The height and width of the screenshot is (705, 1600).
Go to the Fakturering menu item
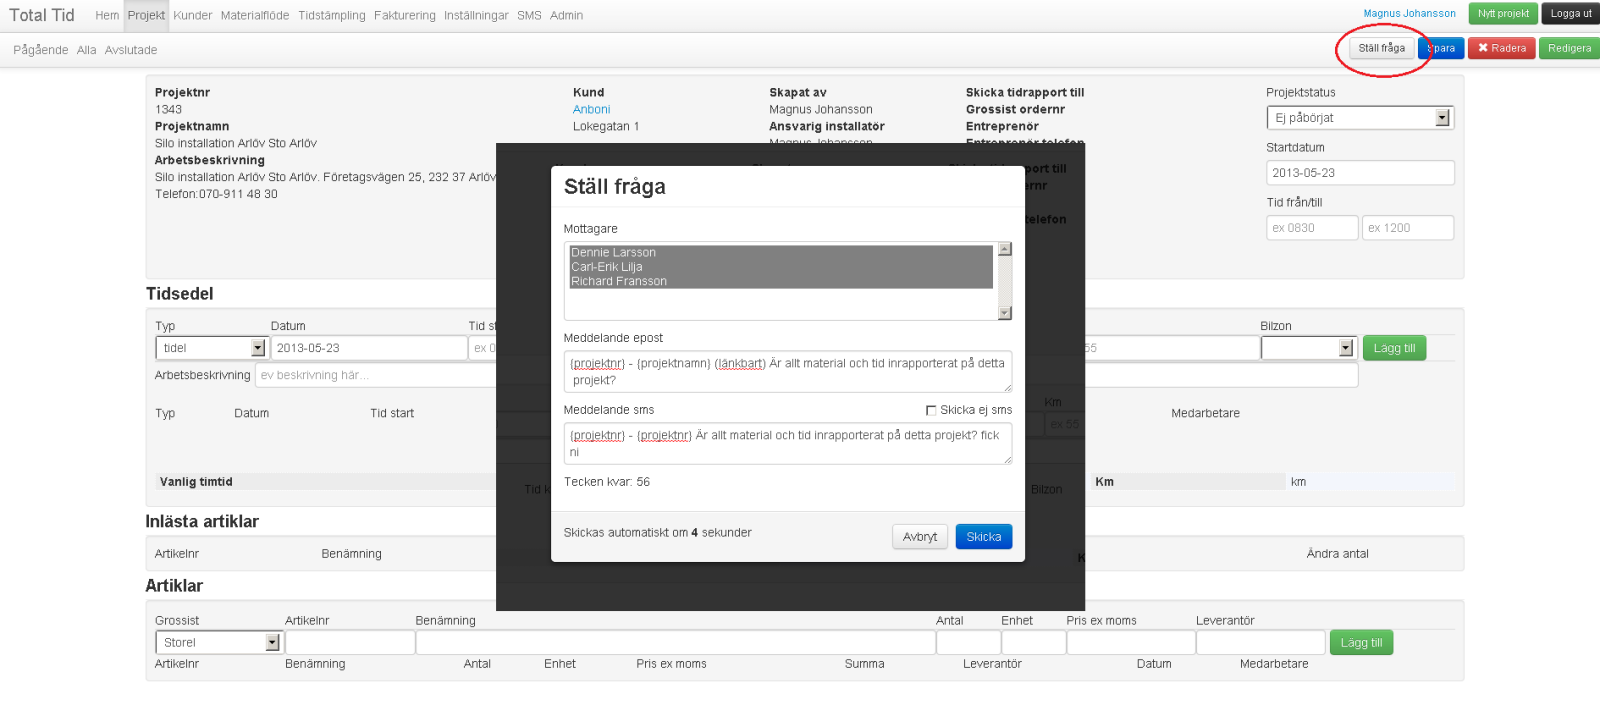pyautogui.click(x=404, y=15)
